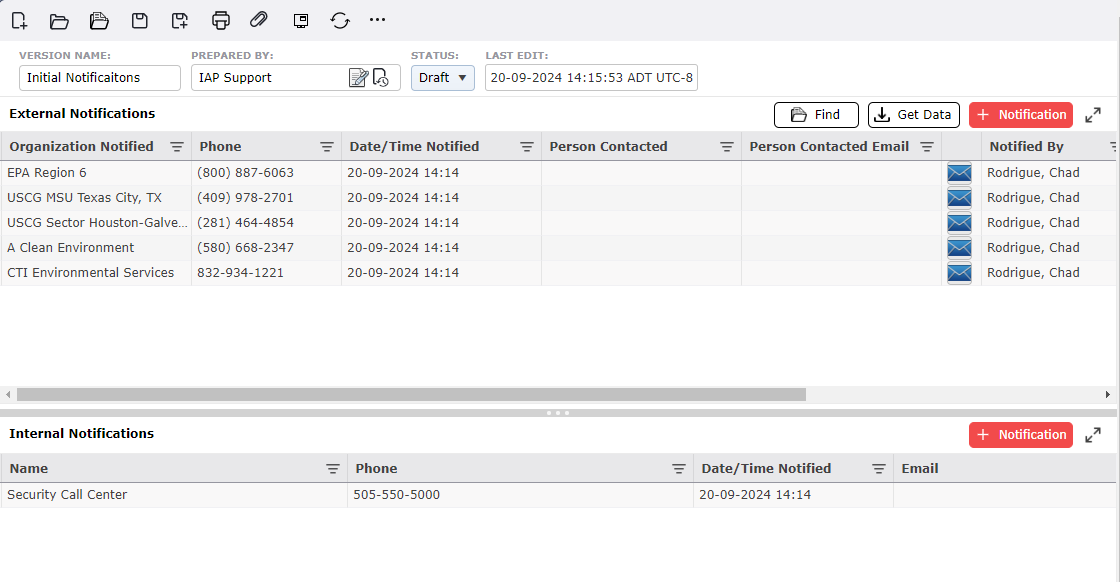Click the edit signature icon in Prepared By
Viewport: 1120px width, 582px height.
click(x=358, y=78)
